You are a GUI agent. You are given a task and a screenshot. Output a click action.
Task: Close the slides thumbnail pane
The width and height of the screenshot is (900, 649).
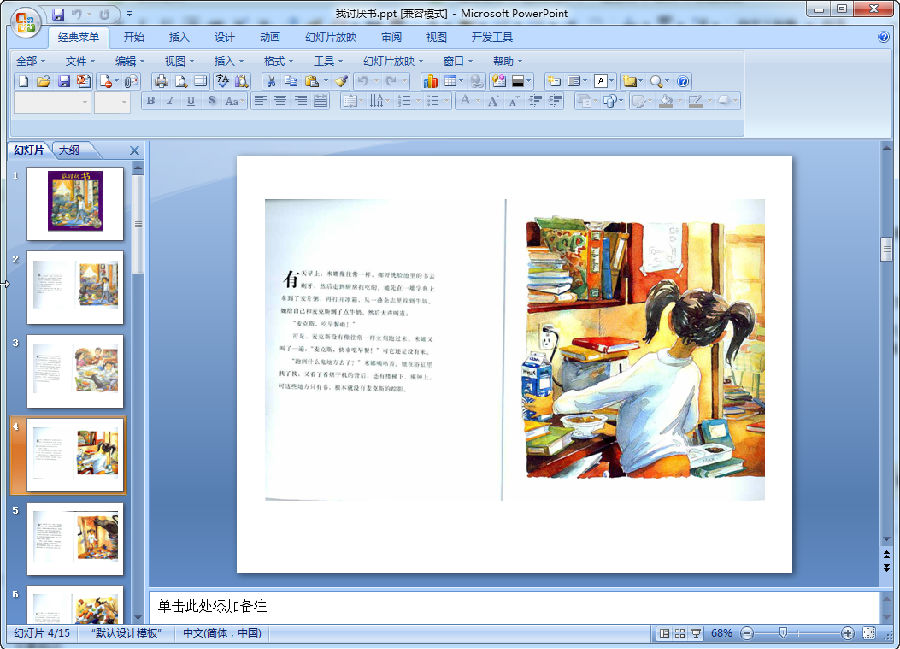click(134, 150)
